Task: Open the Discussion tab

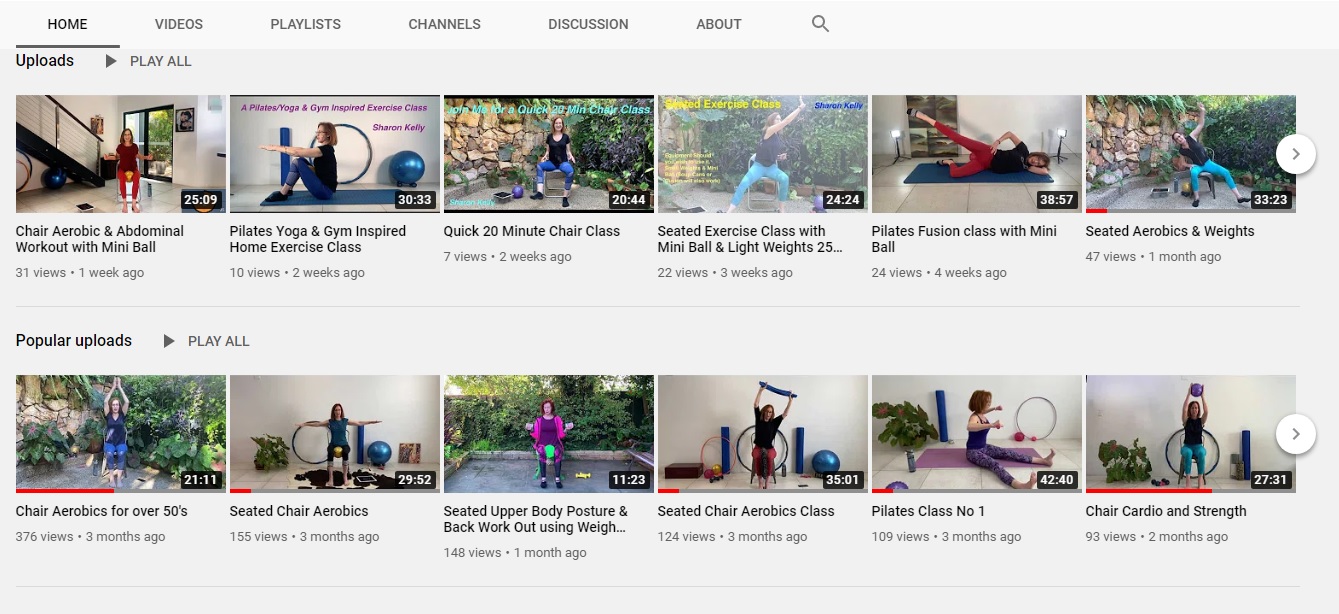Action: pos(588,24)
